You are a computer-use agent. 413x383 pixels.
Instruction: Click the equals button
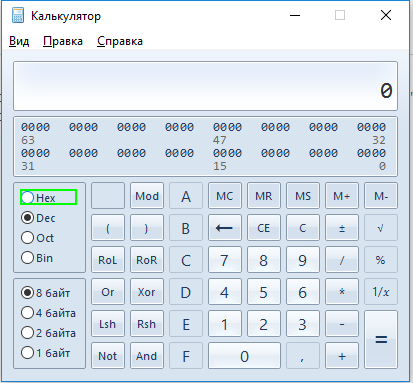coord(381,340)
